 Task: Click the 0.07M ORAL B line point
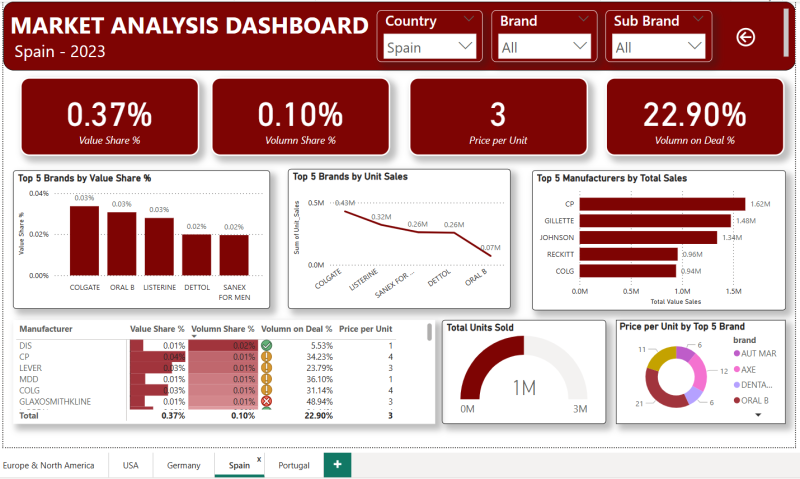click(490, 256)
